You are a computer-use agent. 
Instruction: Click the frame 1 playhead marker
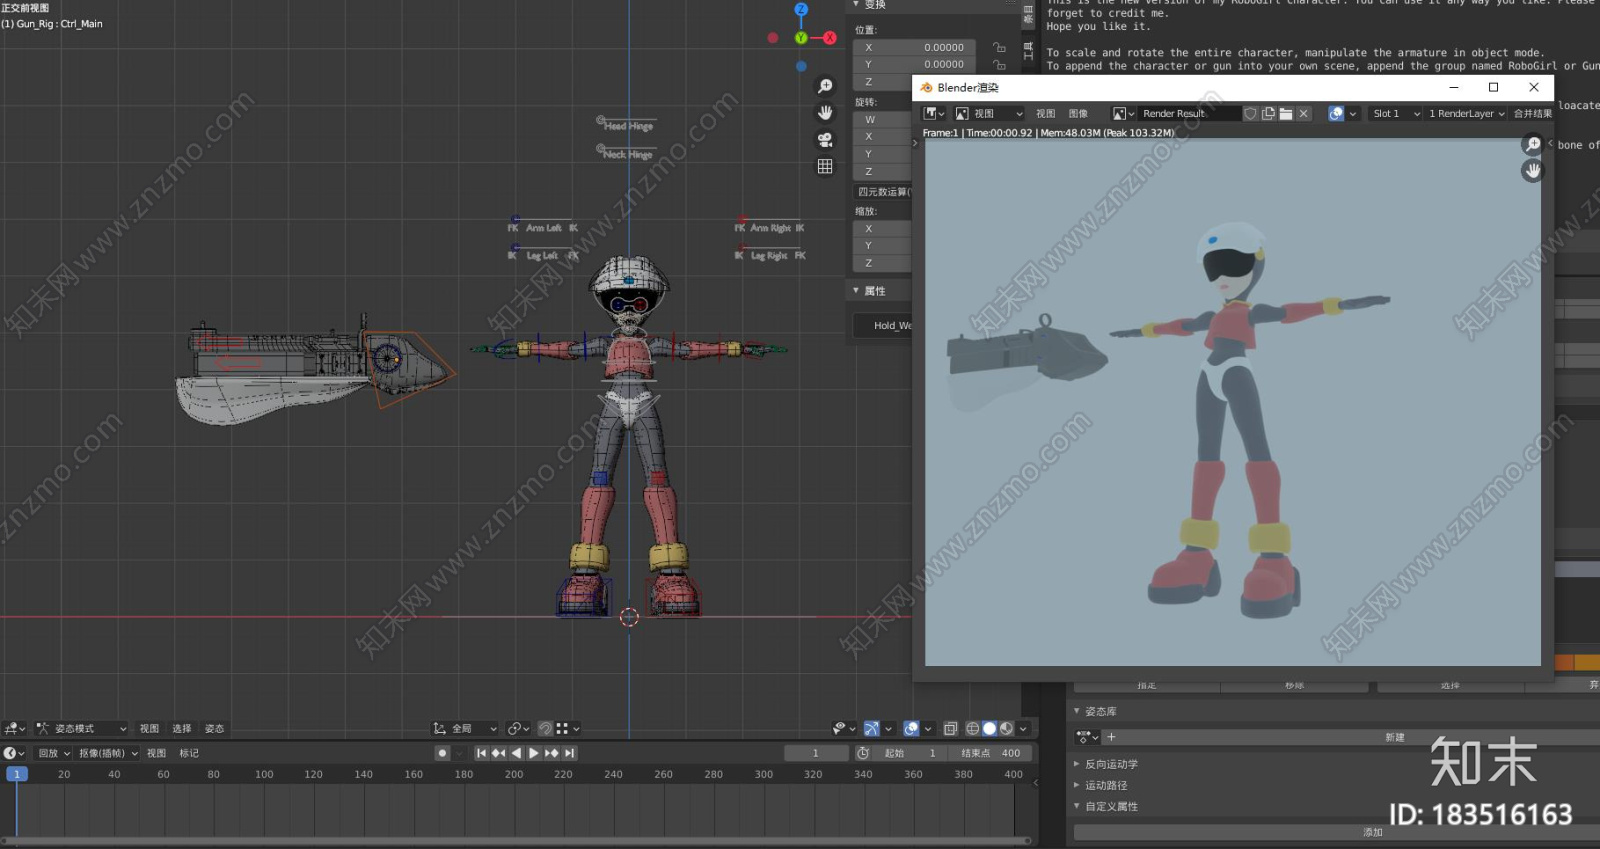(x=17, y=774)
